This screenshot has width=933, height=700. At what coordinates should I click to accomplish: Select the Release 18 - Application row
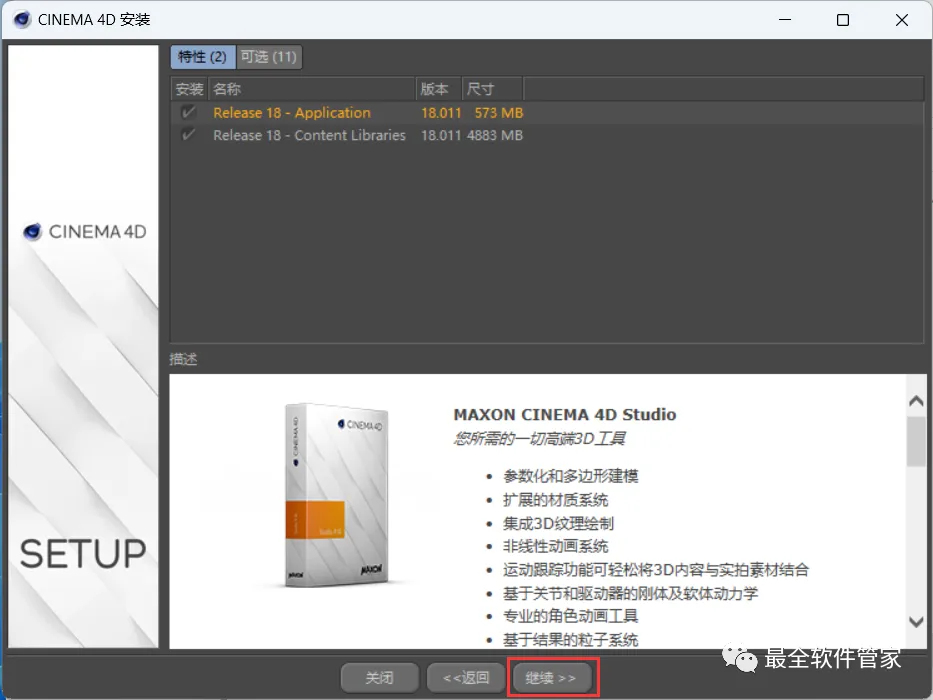tap(547, 112)
